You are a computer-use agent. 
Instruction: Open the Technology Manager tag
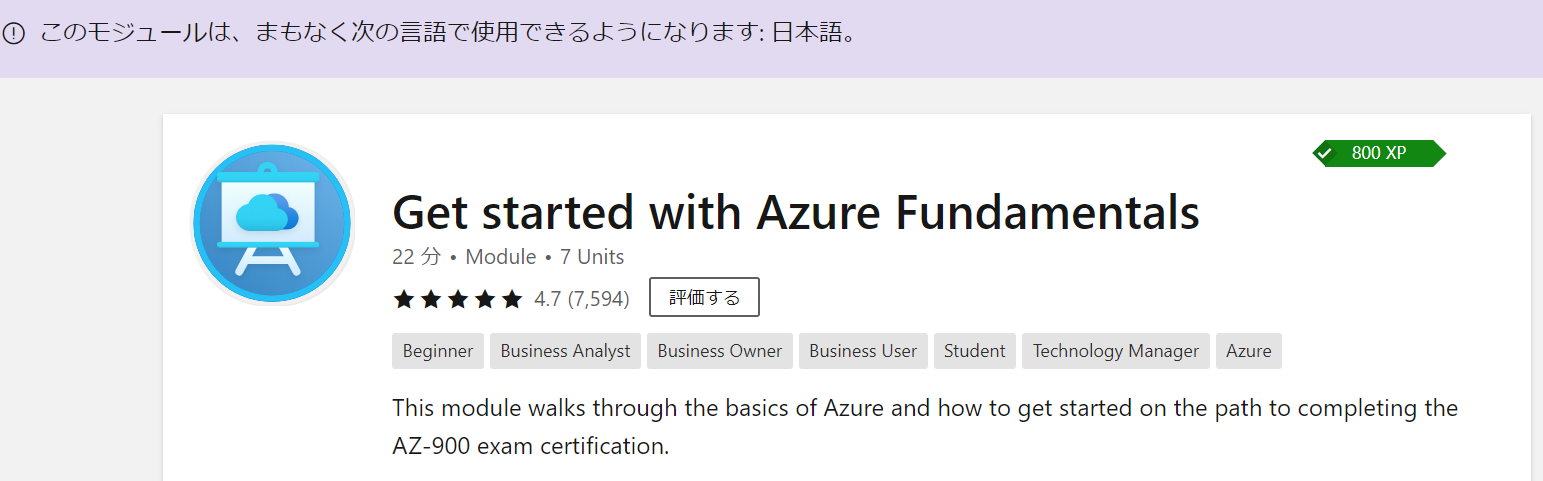tap(1116, 351)
